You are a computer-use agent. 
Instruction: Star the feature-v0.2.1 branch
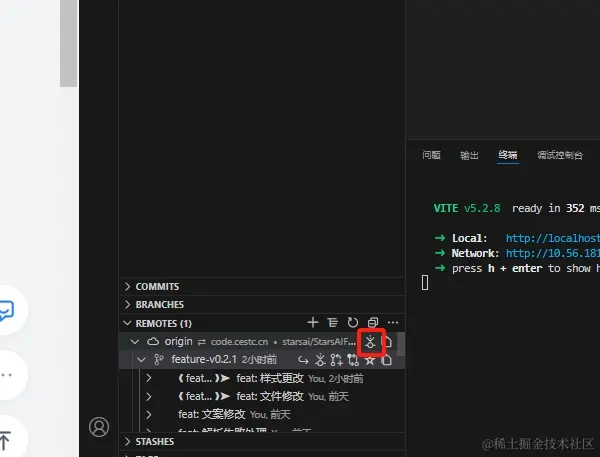click(370, 360)
